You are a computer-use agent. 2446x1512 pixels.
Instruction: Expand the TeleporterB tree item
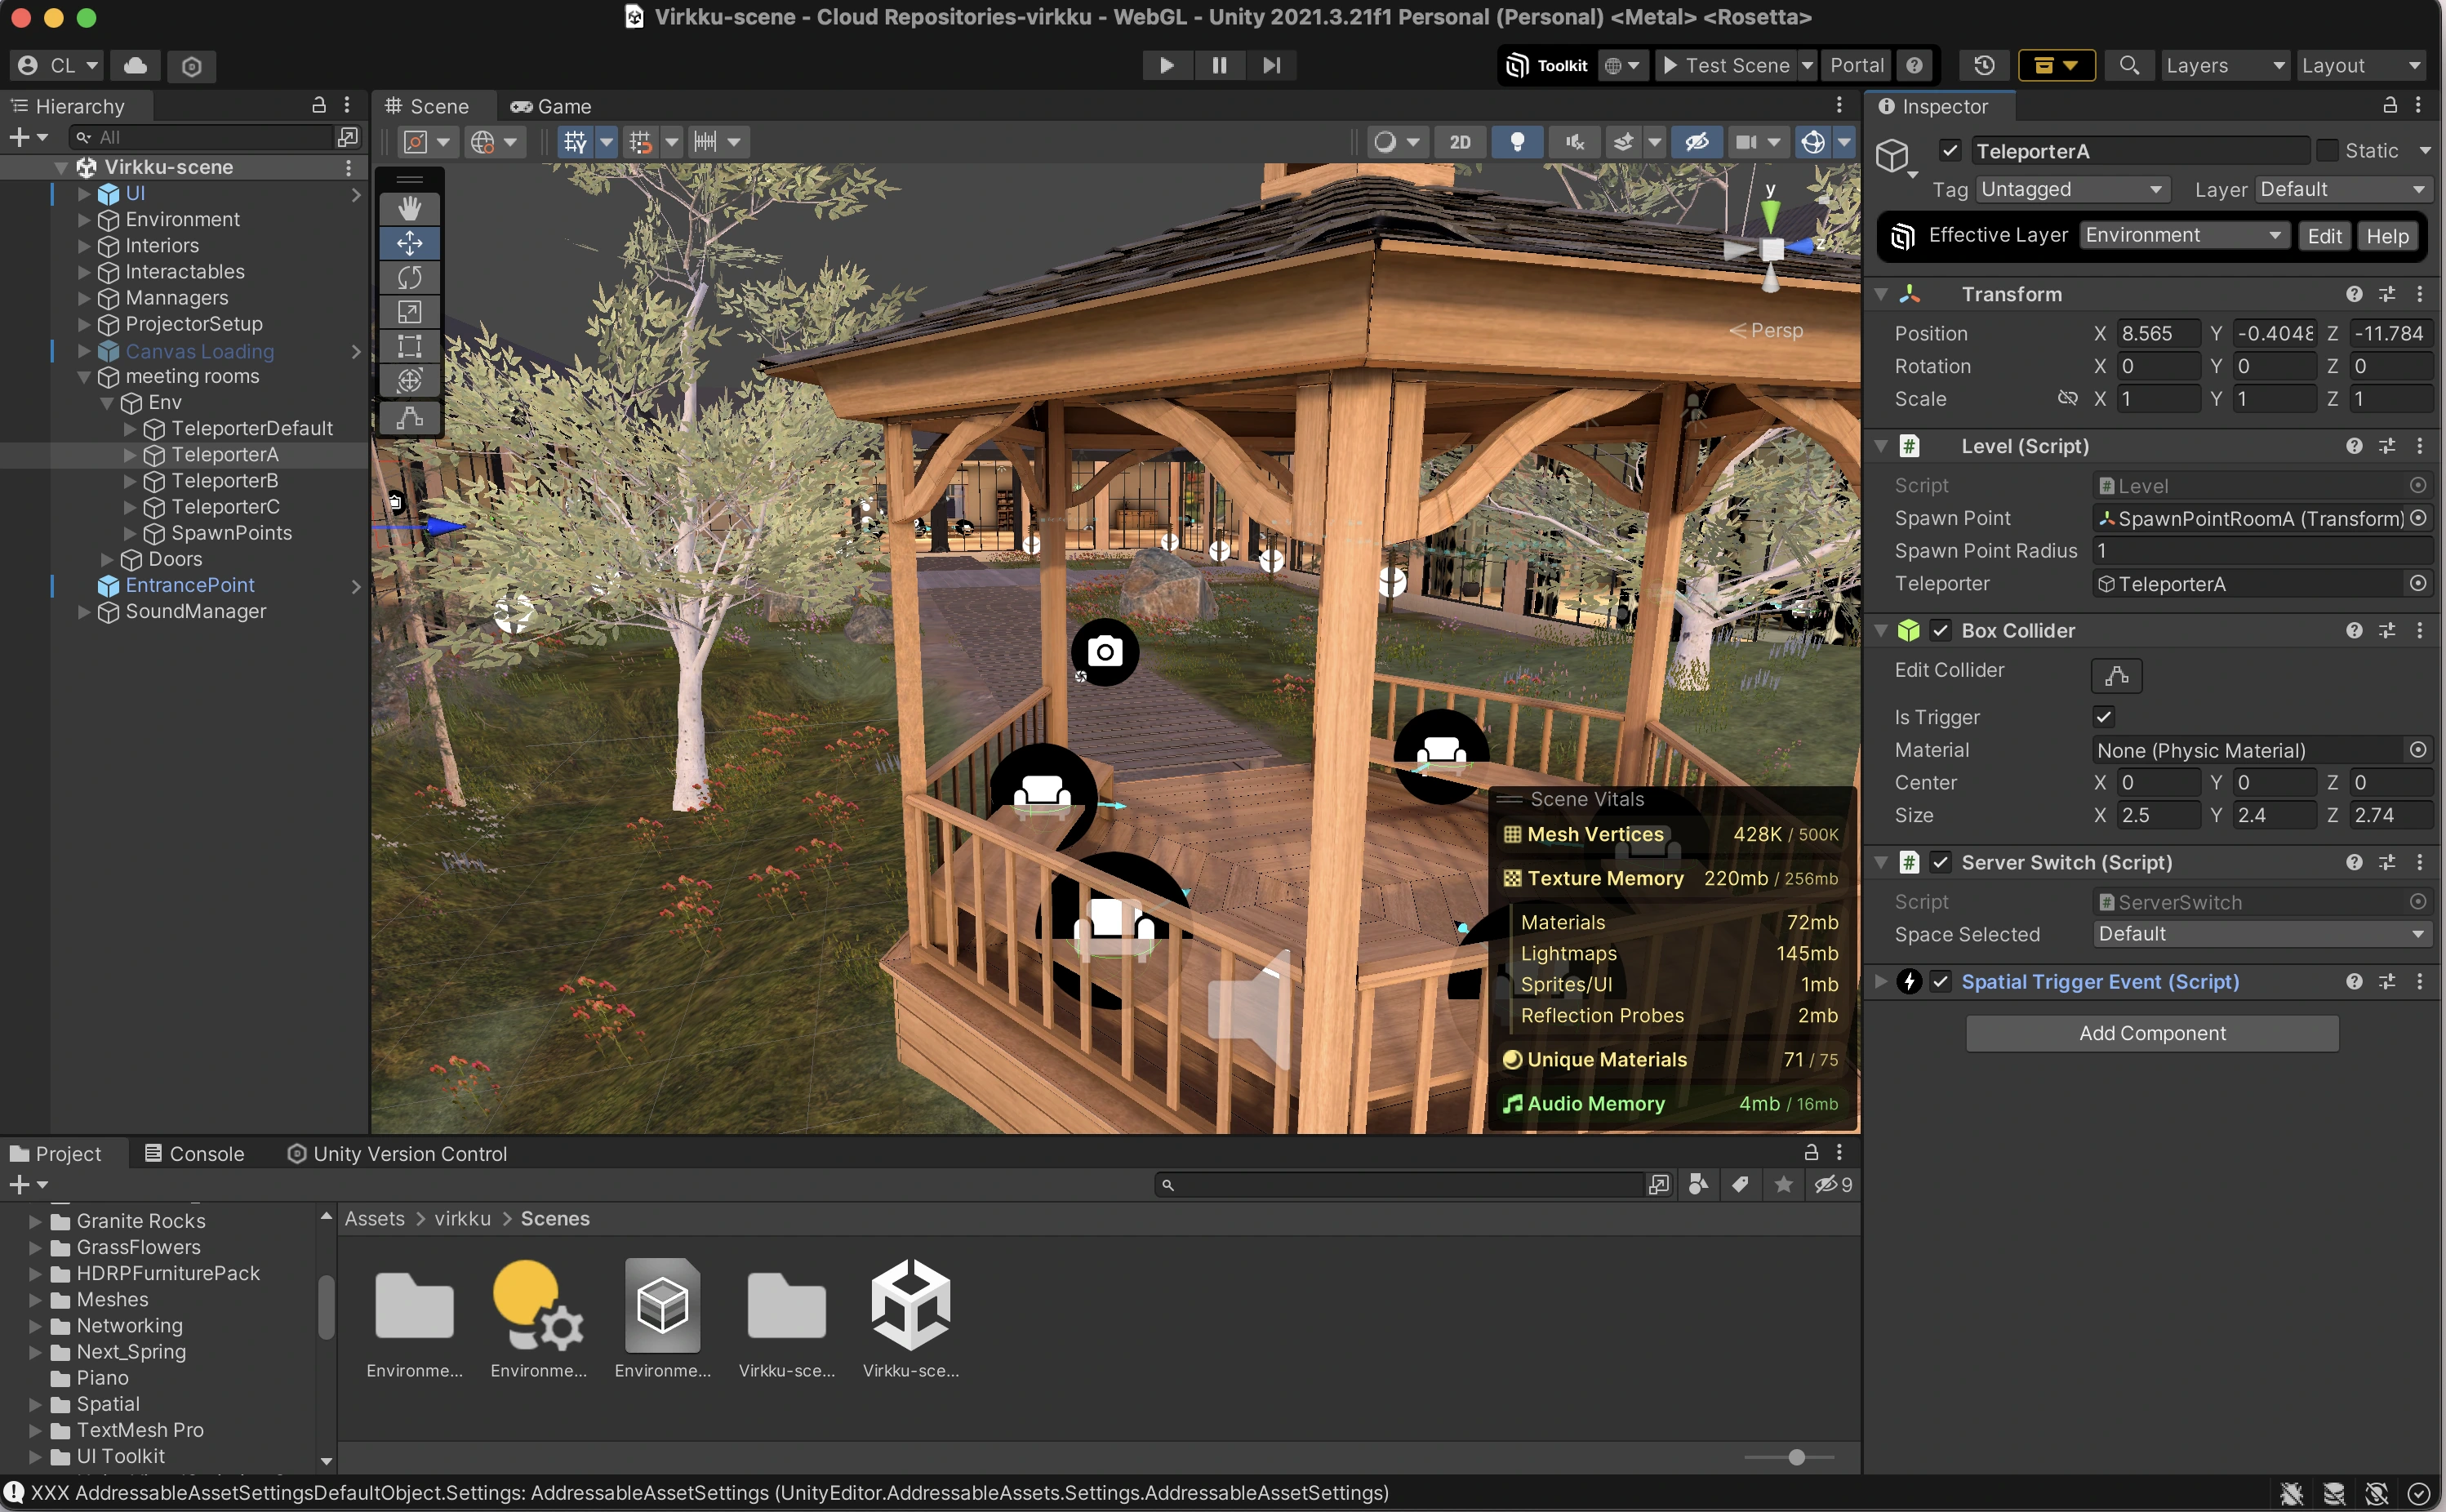pyautogui.click(x=130, y=481)
